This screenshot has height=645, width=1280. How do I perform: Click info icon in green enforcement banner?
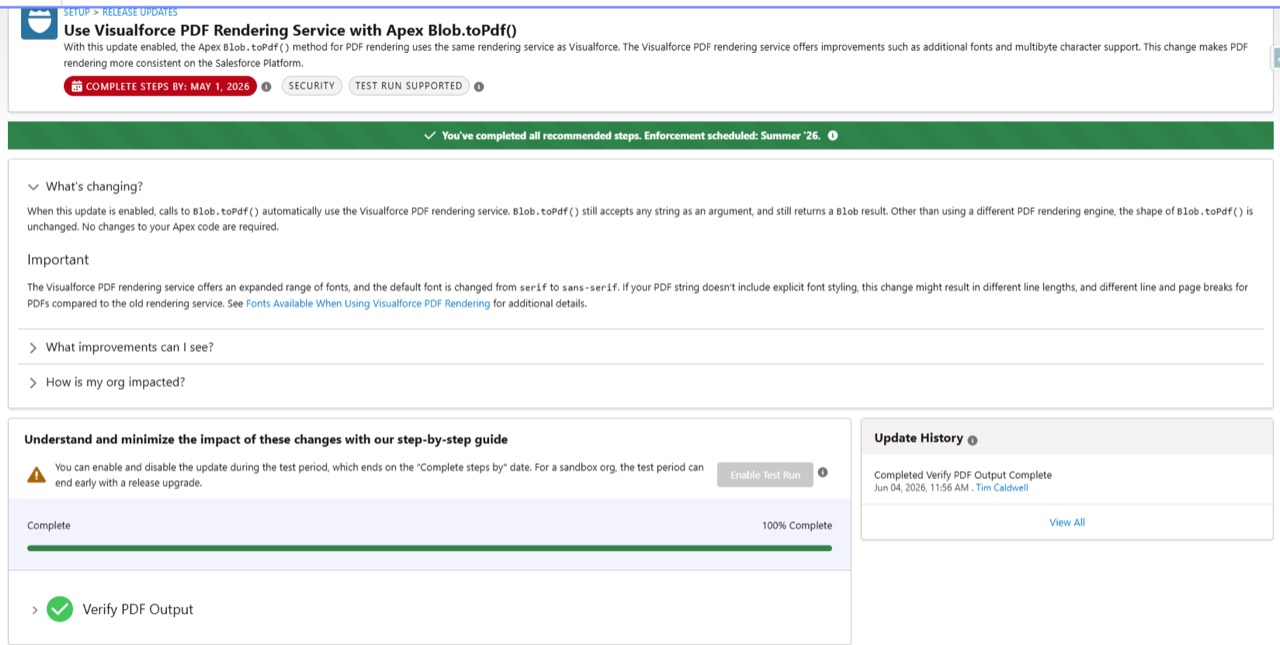[x=833, y=136]
